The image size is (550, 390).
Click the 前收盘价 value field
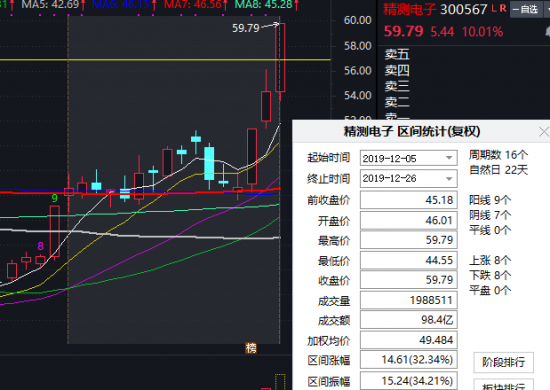tap(409, 200)
